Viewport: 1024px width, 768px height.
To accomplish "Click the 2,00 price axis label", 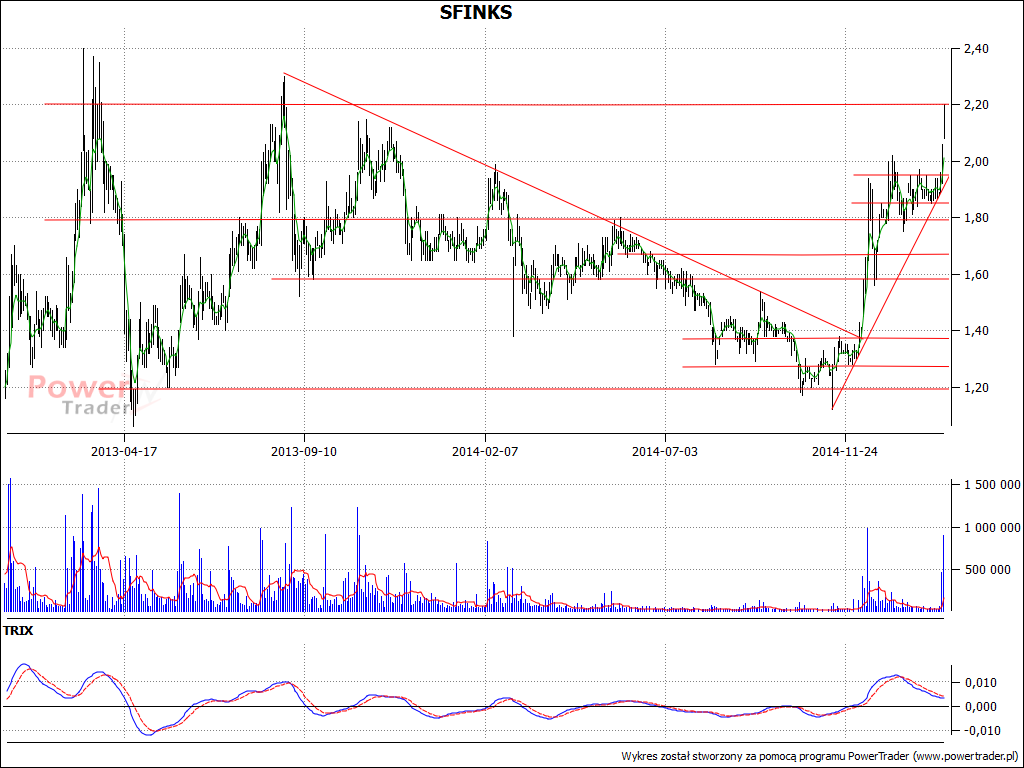I will click(x=977, y=162).
